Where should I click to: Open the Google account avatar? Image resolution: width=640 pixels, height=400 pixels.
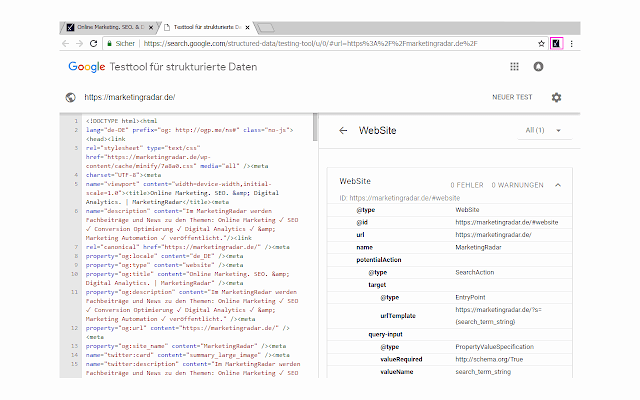(538, 67)
